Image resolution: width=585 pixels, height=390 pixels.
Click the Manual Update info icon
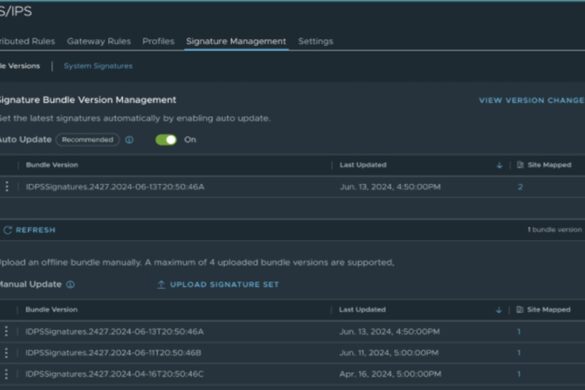[x=70, y=284]
